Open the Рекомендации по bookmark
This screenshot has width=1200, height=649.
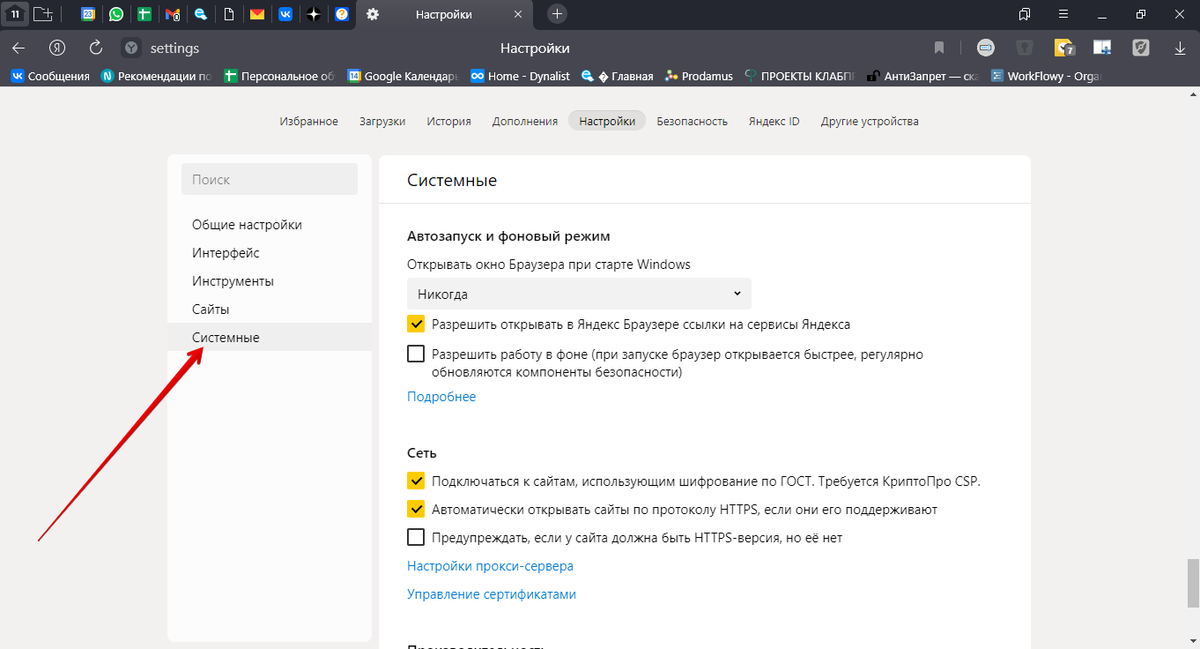coord(157,76)
